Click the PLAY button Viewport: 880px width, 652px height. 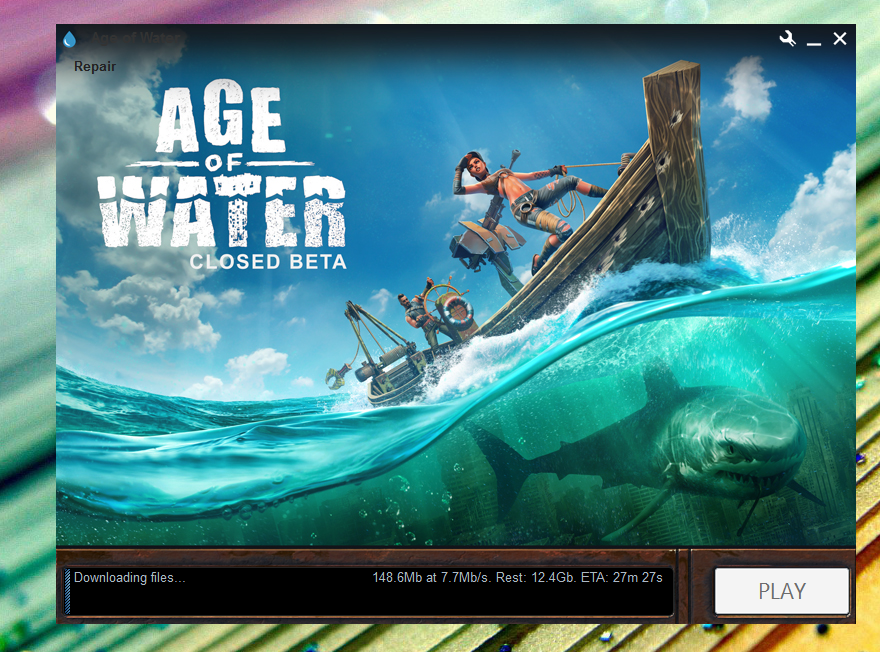[x=782, y=591]
